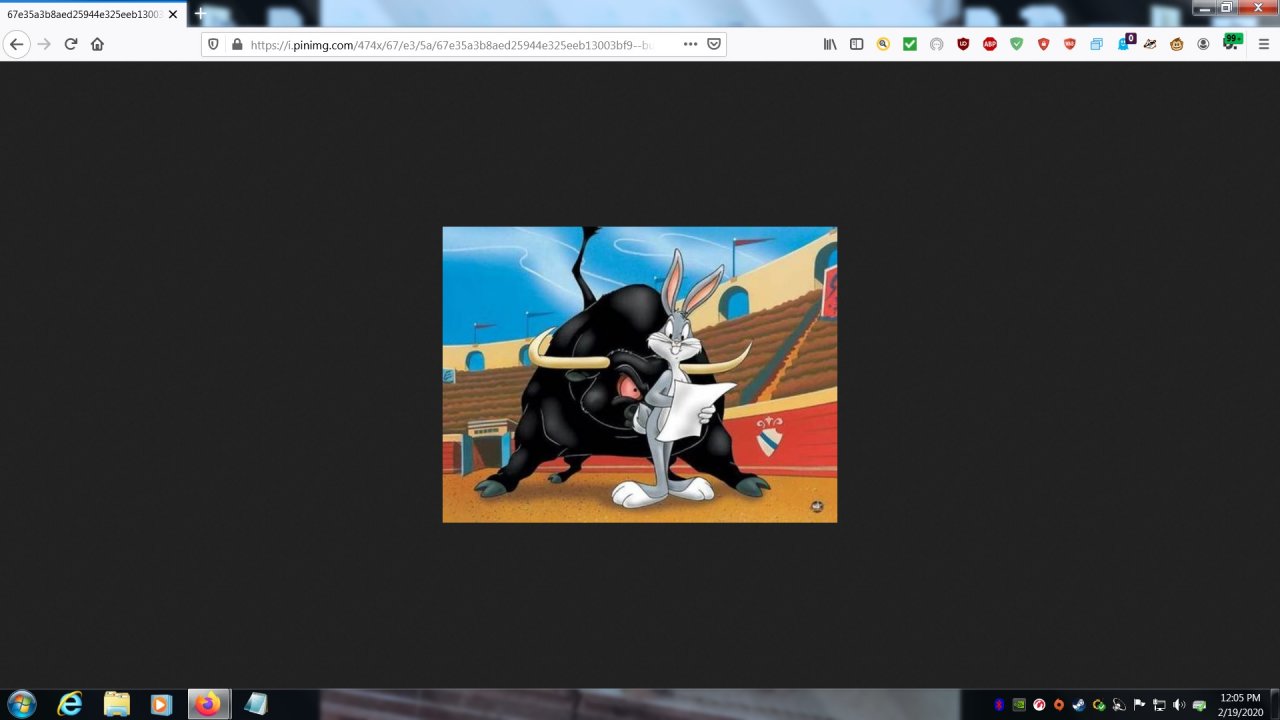Open the tracking protection shield in address bar
Viewport: 1280px width, 720px height.
(x=213, y=44)
